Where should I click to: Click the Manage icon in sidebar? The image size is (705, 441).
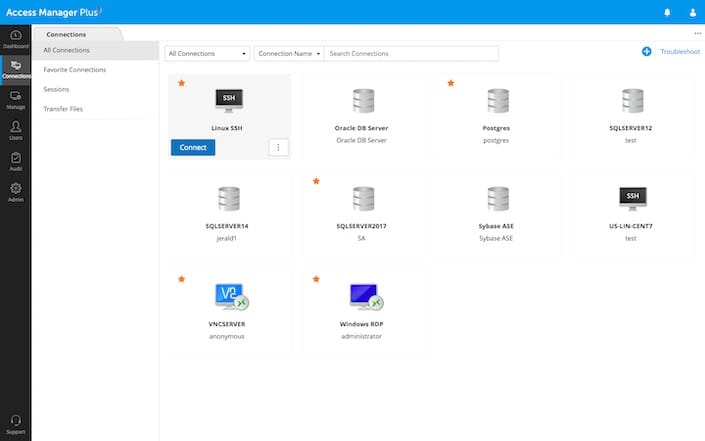(15, 99)
